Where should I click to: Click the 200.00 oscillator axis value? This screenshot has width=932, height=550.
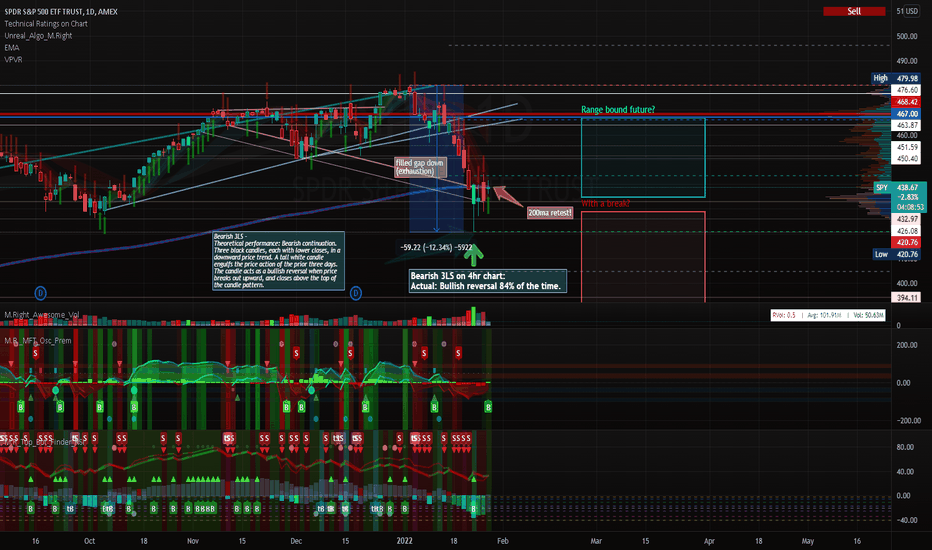[907, 345]
